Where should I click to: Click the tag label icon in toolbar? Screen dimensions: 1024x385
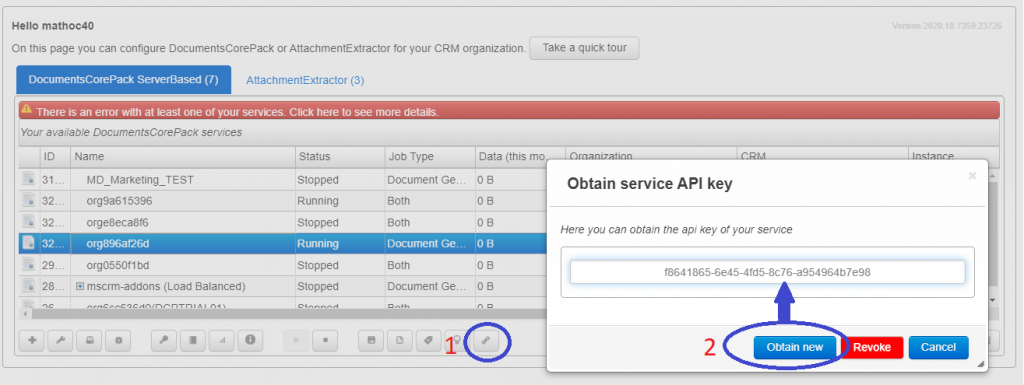pyautogui.click(x=428, y=340)
